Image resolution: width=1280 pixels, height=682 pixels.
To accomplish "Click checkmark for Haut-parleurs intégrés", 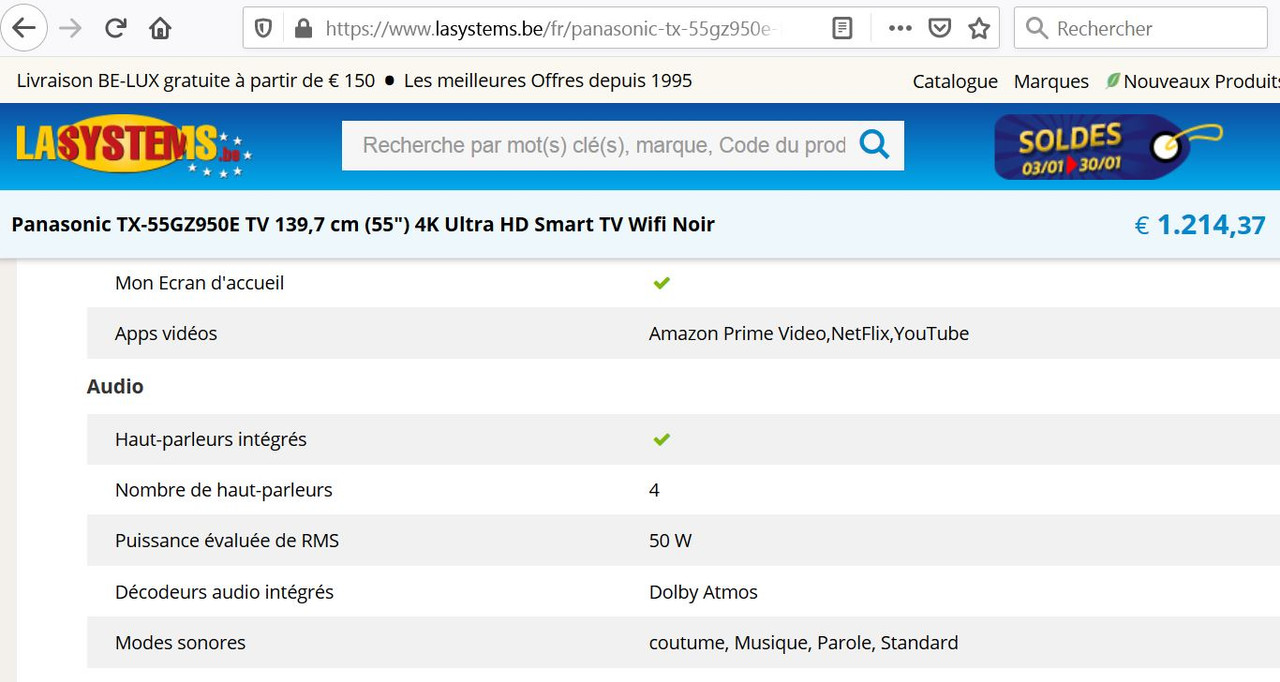I will pyautogui.click(x=661, y=439).
